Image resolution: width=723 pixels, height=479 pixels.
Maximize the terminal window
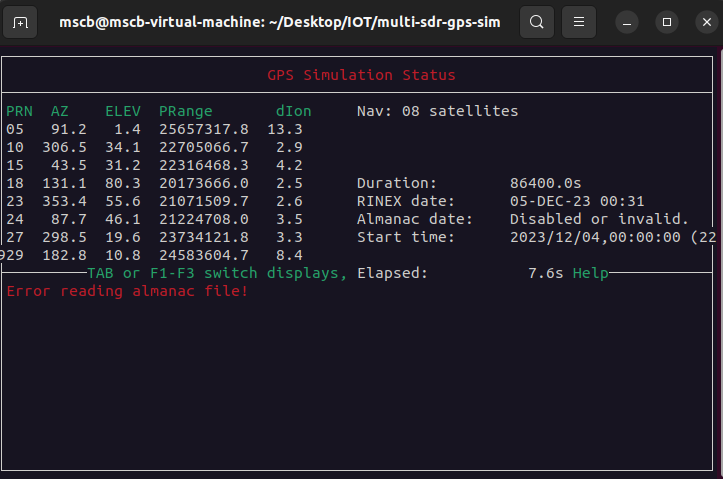(x=667, y=22)
